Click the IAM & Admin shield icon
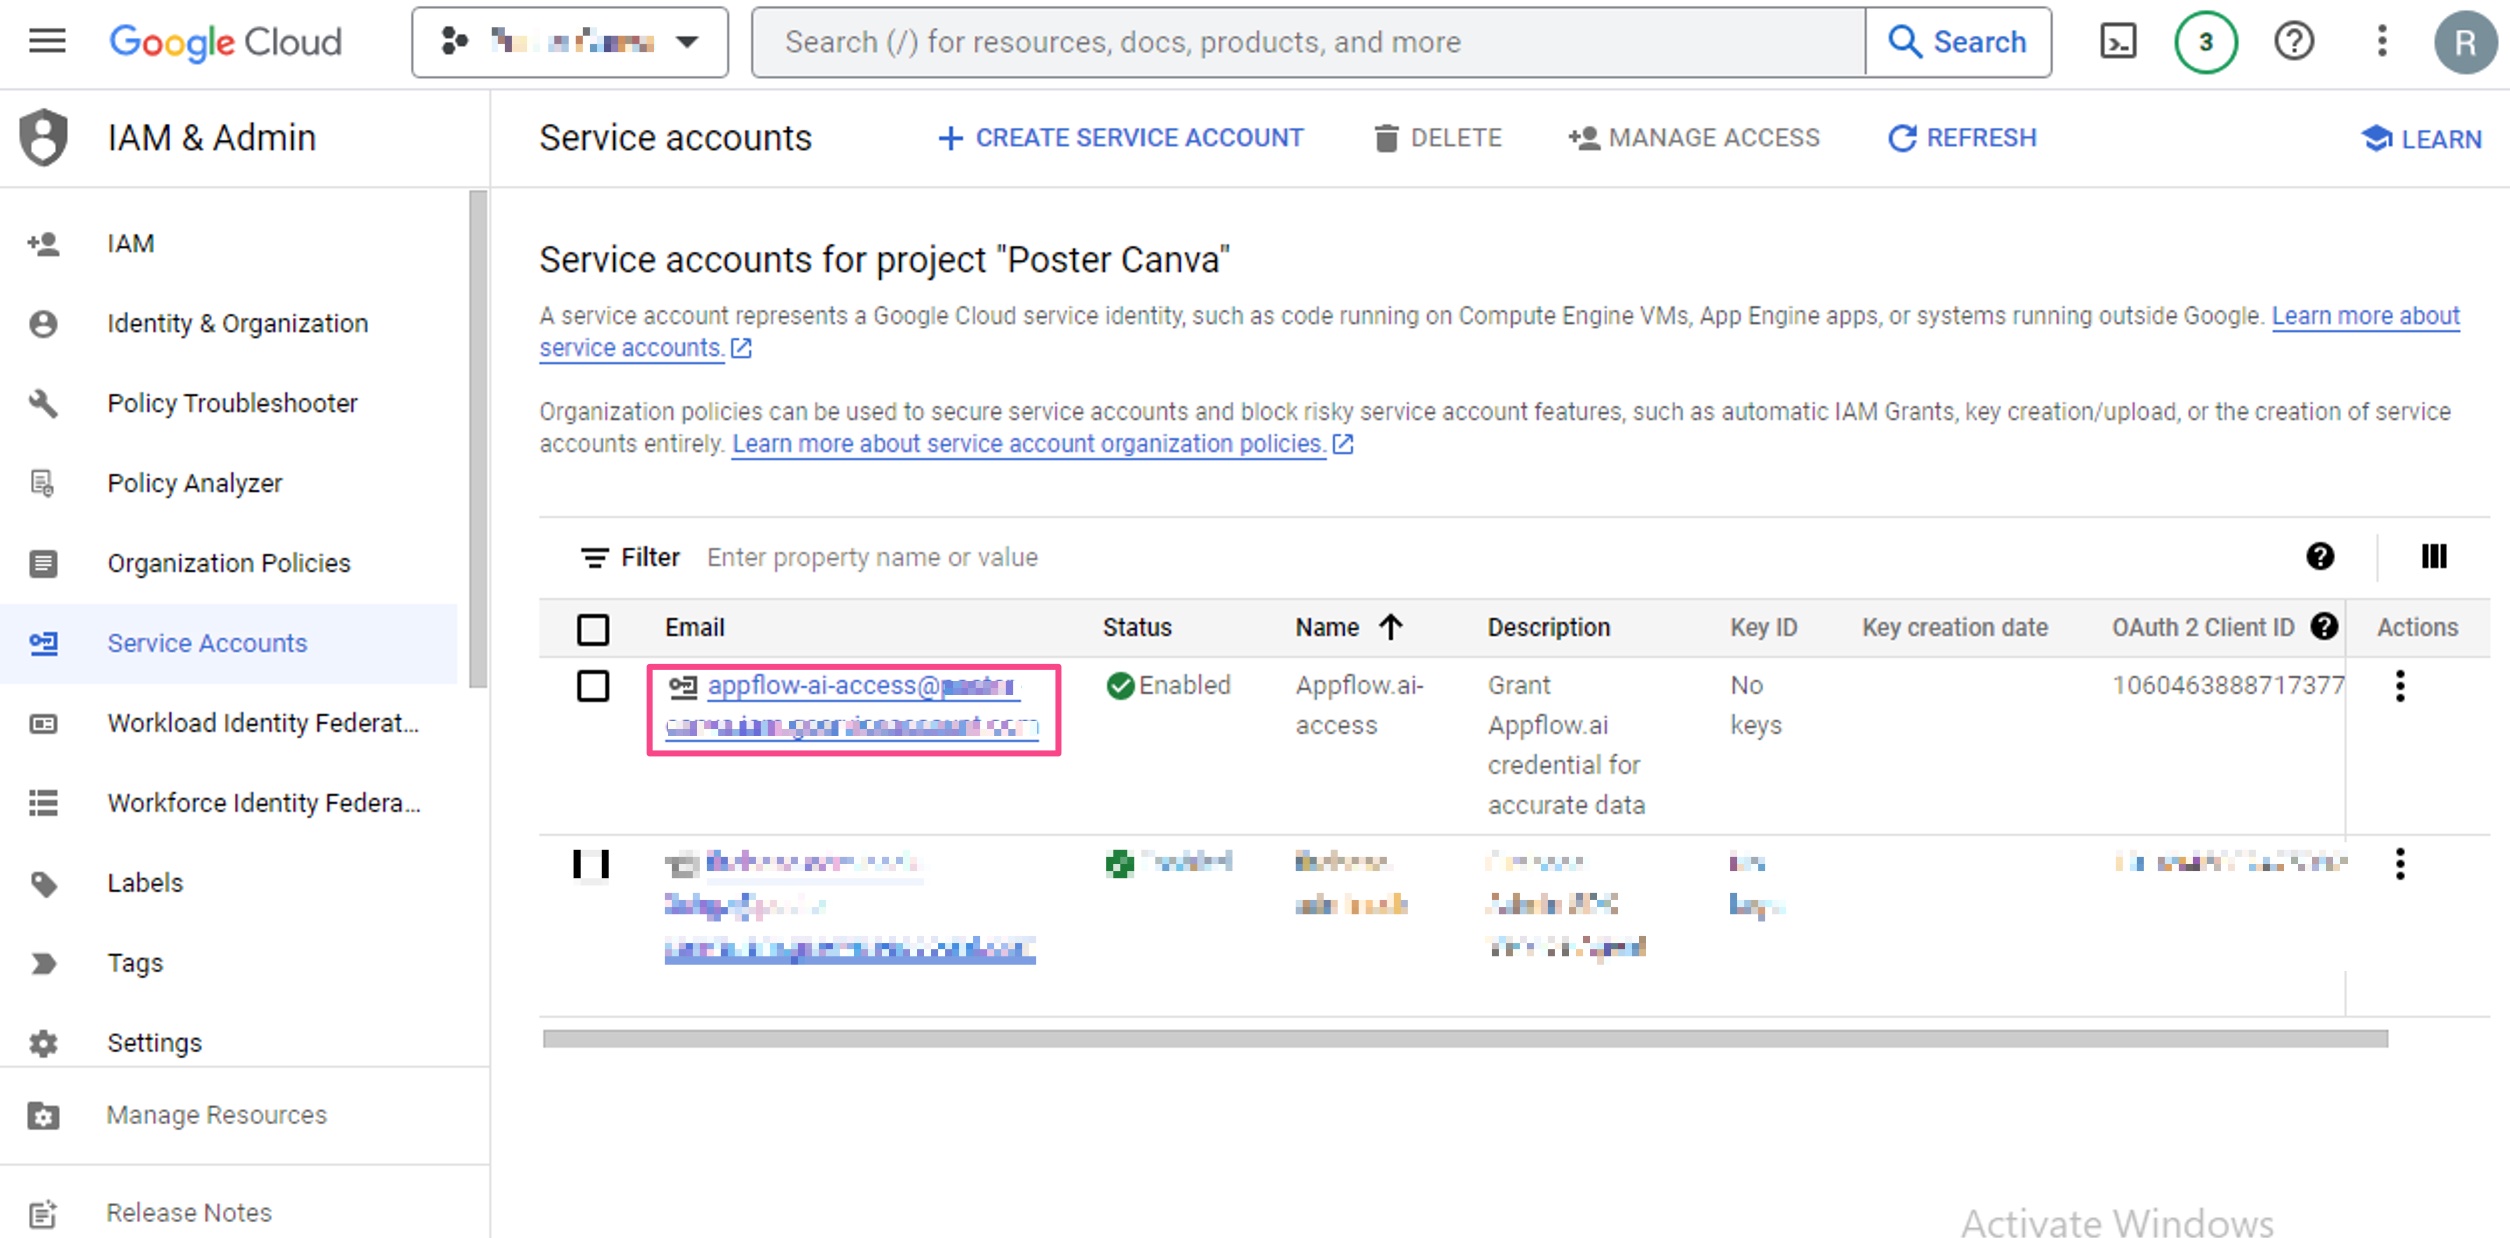Screen dimensions: 2510x1238 click(44, 136)
